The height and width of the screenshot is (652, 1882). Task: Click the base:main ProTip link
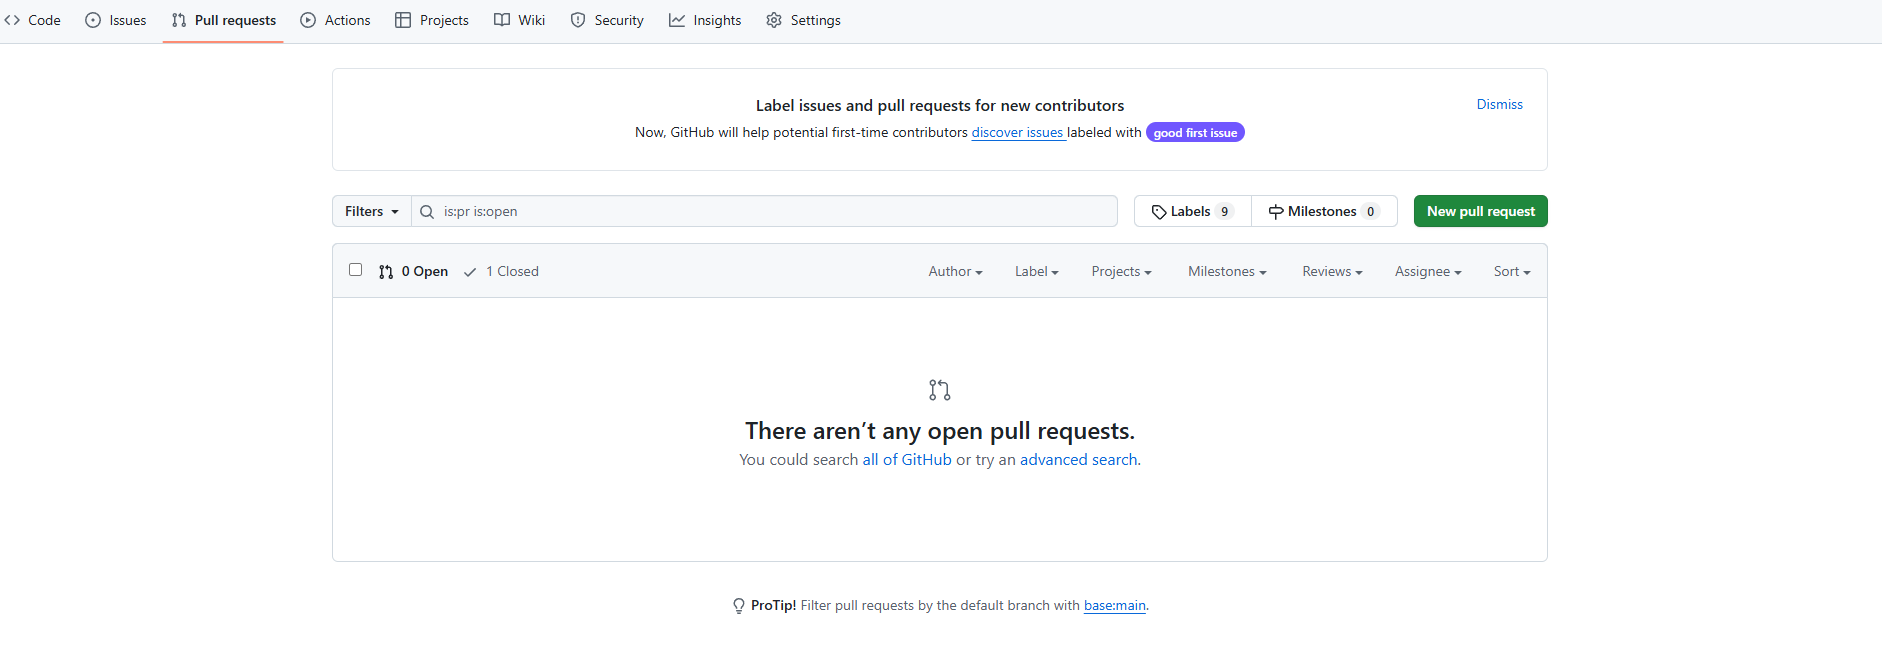tap(1115, 605)
